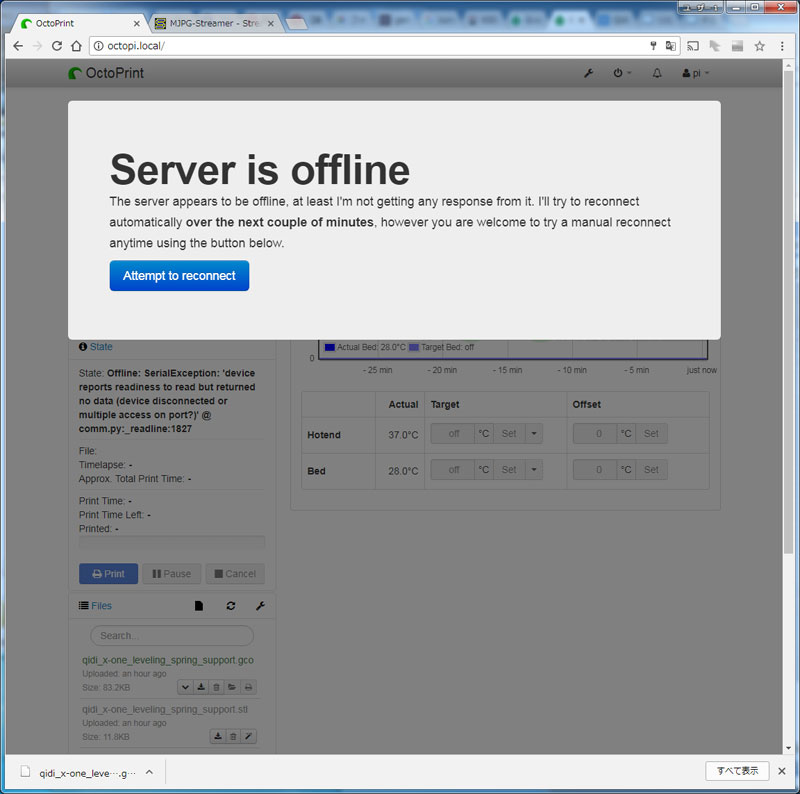This screenshot has width=800, height=794.
Task: Open Files panel wrench options
Action: click(260, 606)
